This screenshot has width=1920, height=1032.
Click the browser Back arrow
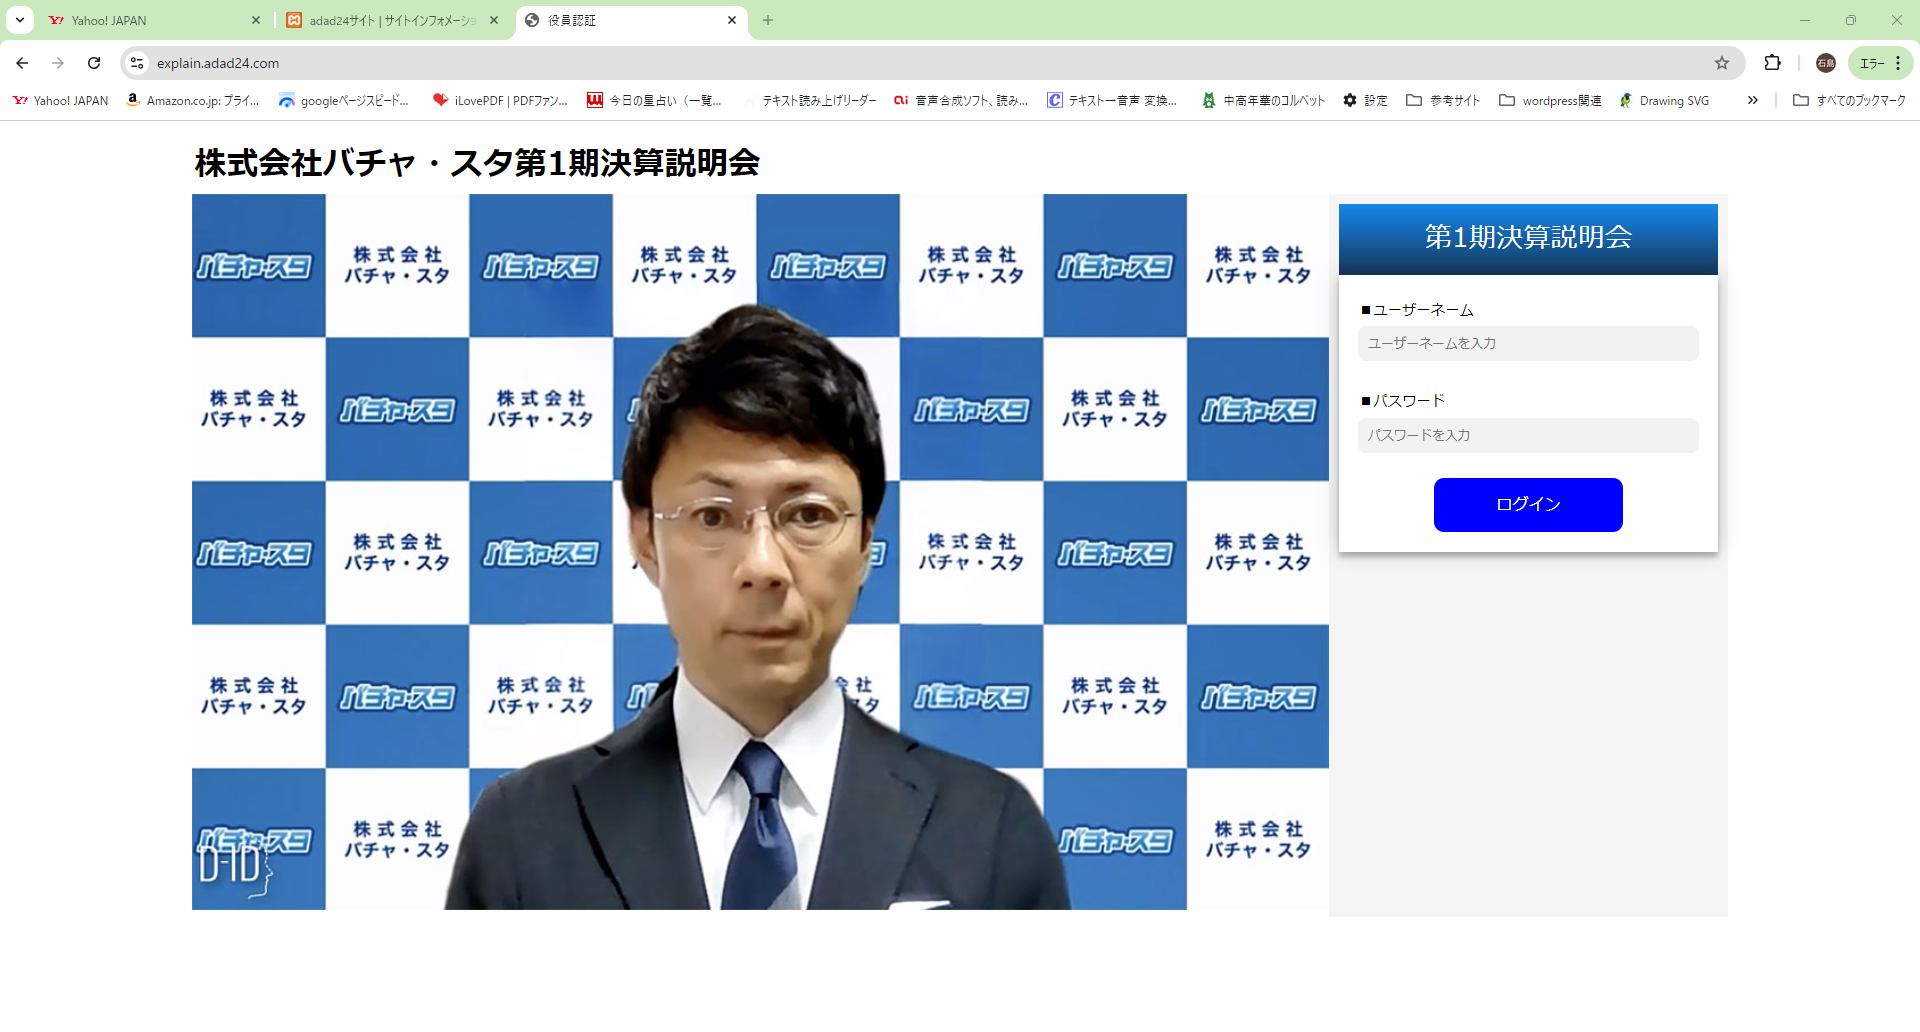pos(22,63)
